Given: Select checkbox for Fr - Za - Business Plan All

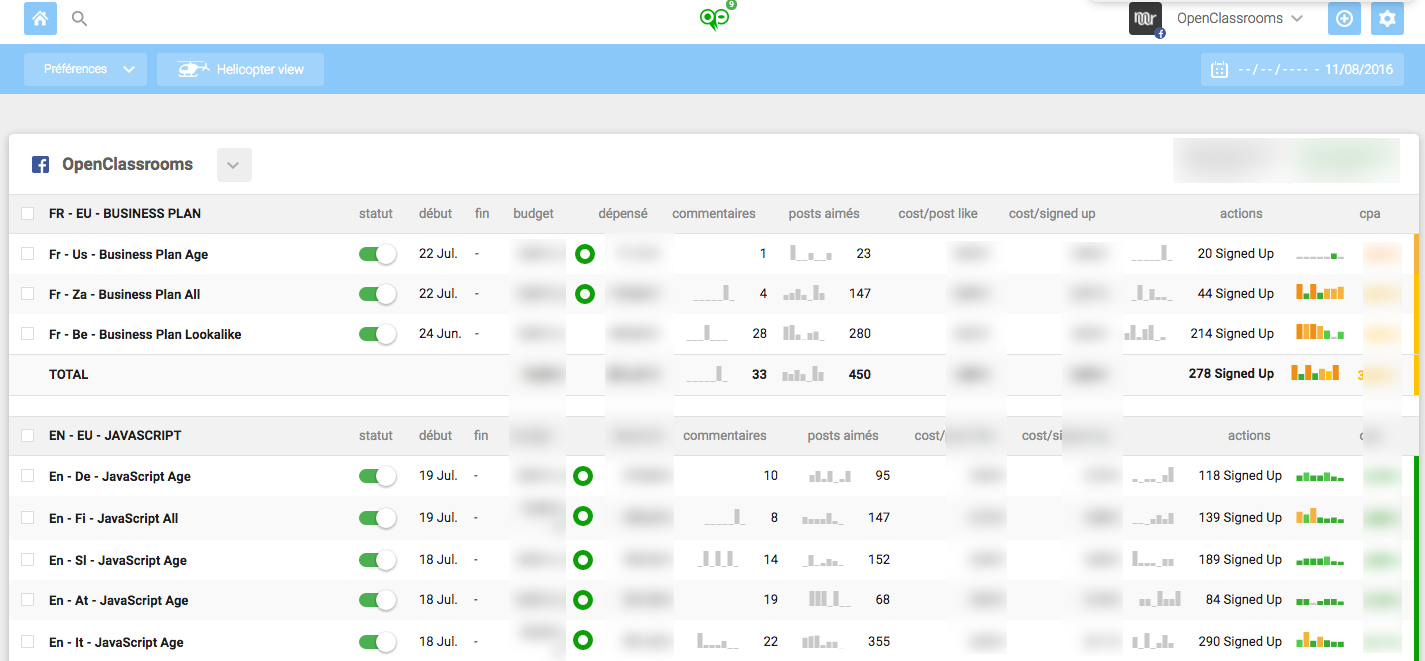Looking at the screenshot, I should pyautogui.click(x=28, y=294).
